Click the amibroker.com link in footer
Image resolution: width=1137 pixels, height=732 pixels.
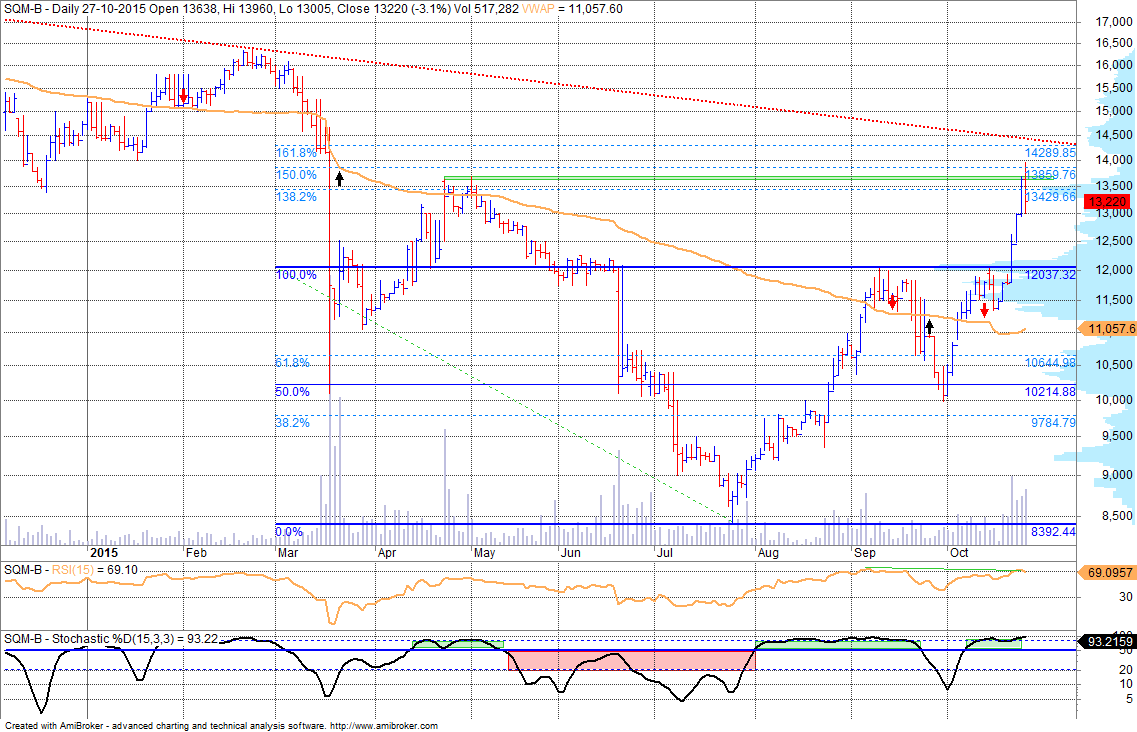(384, 725)
